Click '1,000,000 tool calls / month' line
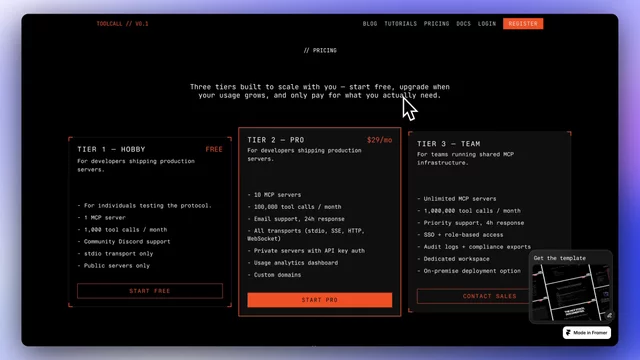This screenshot has width=640, height=360. (x=469, y=211)
